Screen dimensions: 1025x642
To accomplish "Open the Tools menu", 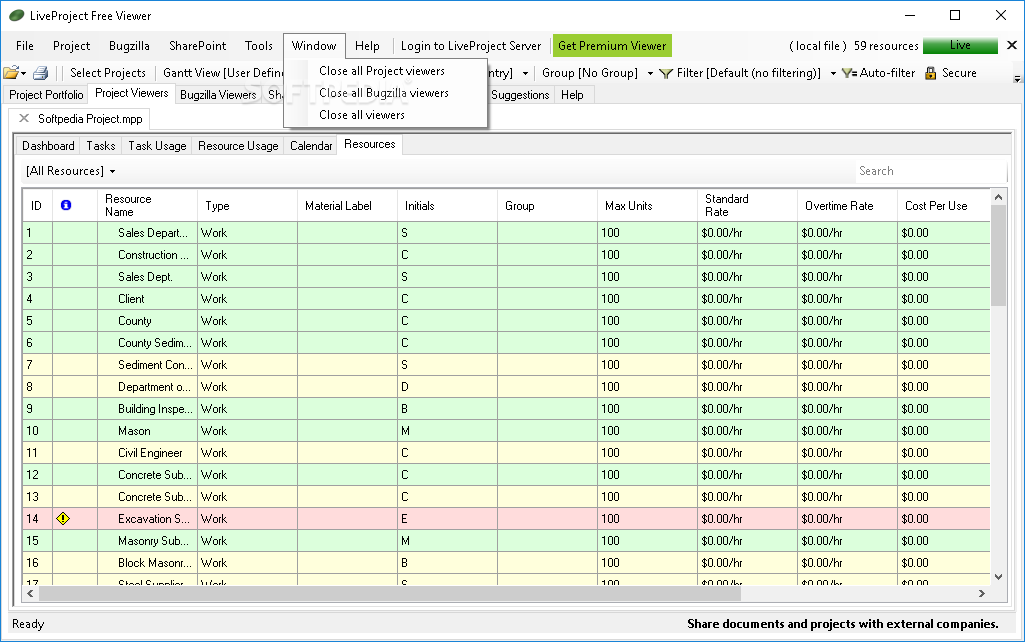I will coord(259,46).
